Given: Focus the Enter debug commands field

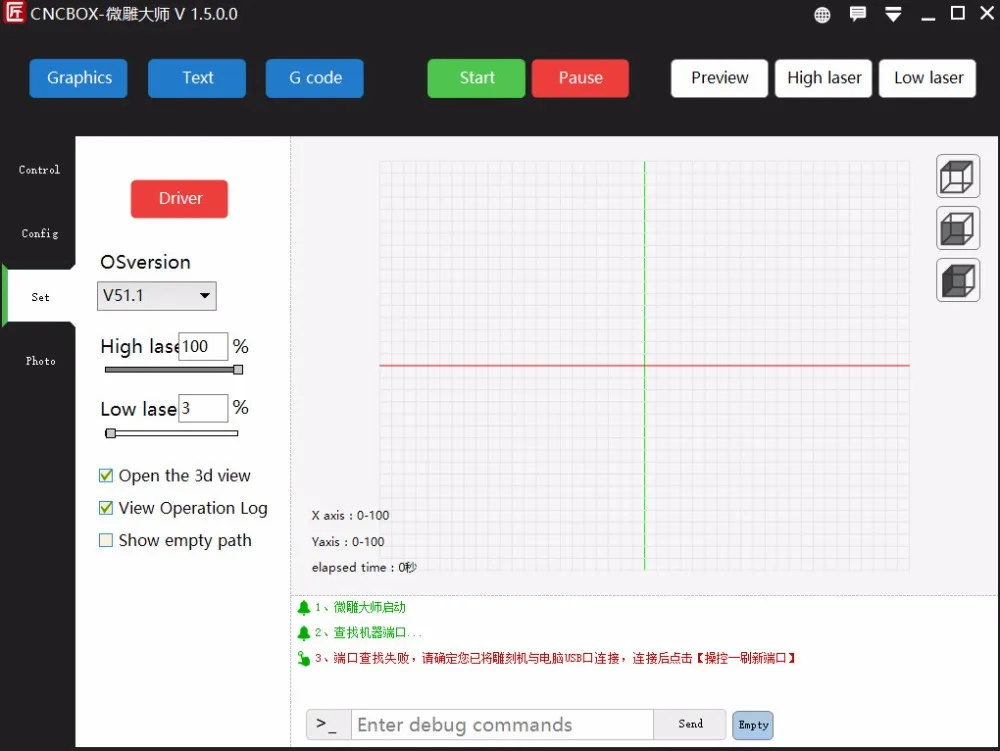Looking at the screenshot, I should (x=502, y=724).
